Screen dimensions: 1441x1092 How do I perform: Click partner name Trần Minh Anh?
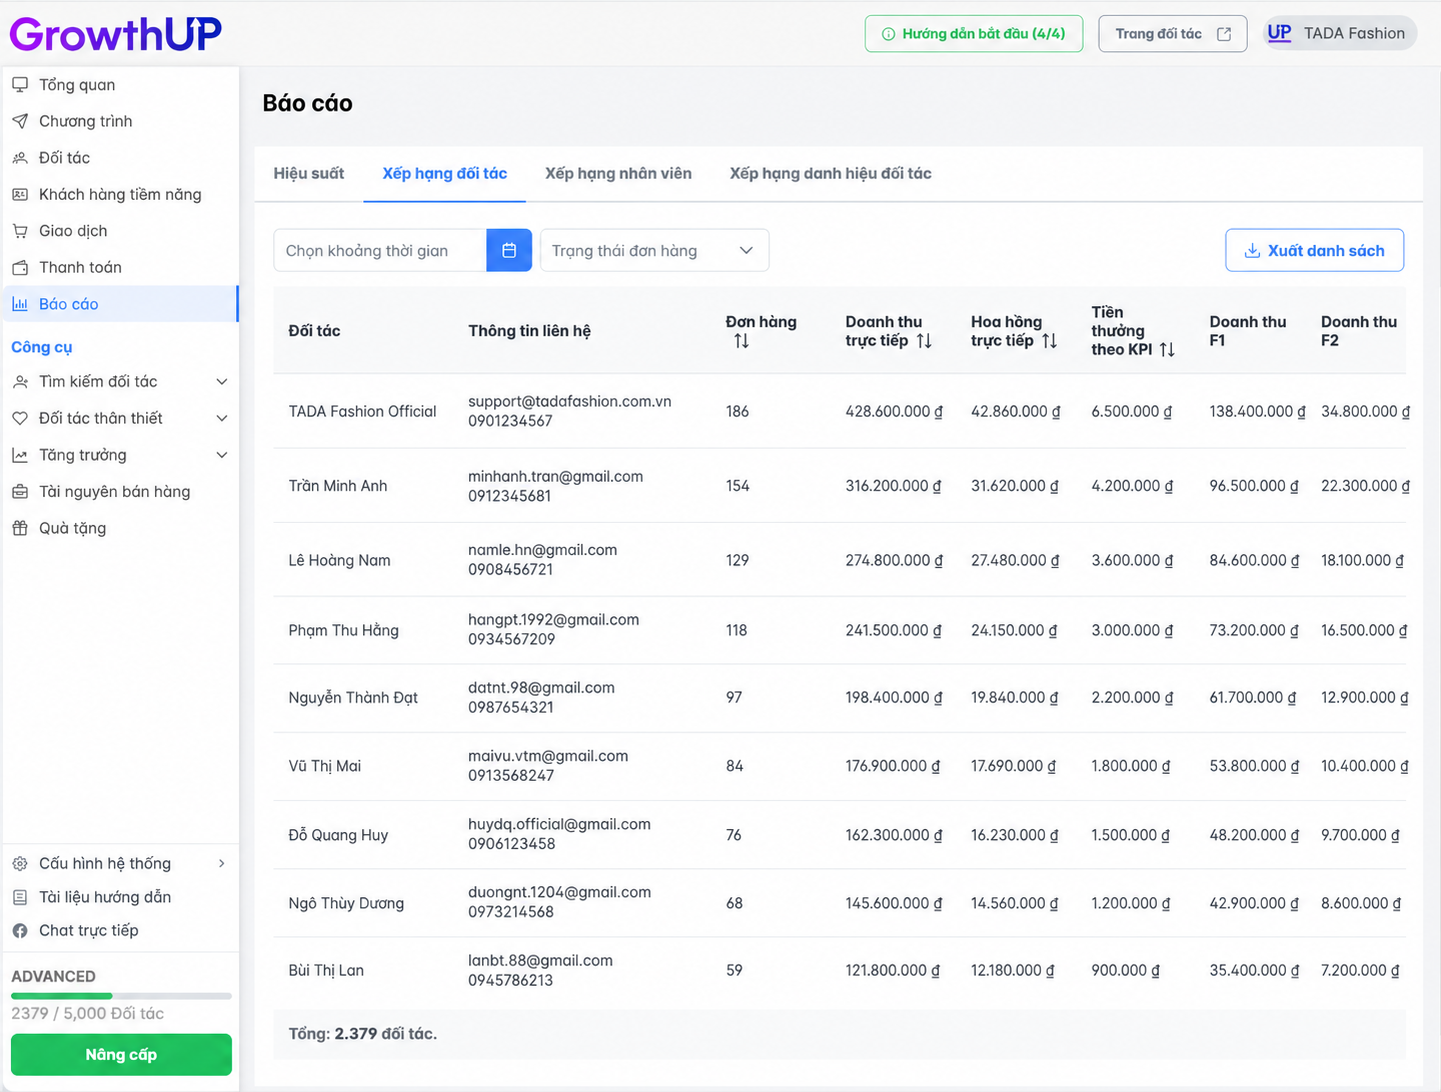tap(338, 486)
